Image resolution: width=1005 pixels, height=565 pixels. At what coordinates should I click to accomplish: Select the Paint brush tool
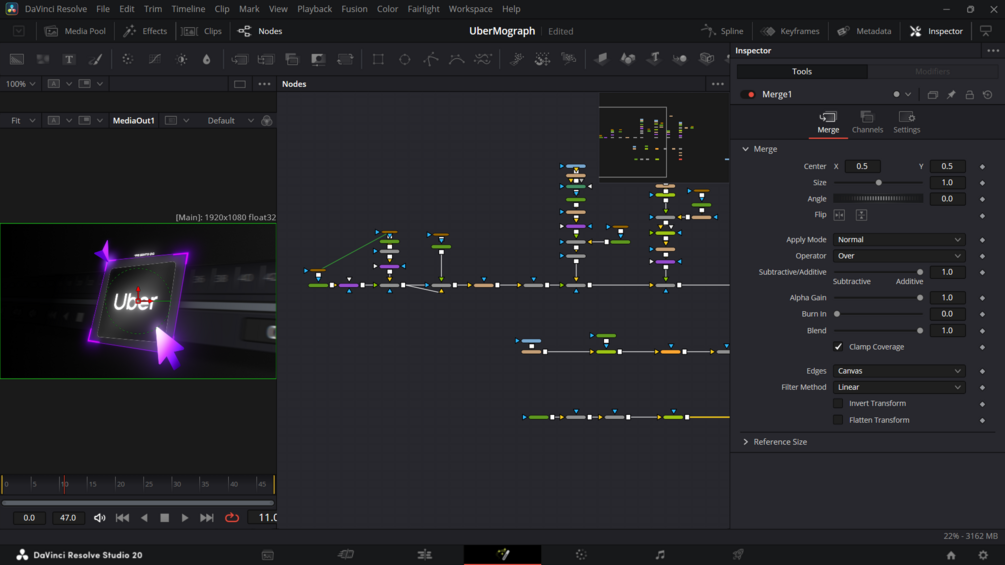point(95,59)
